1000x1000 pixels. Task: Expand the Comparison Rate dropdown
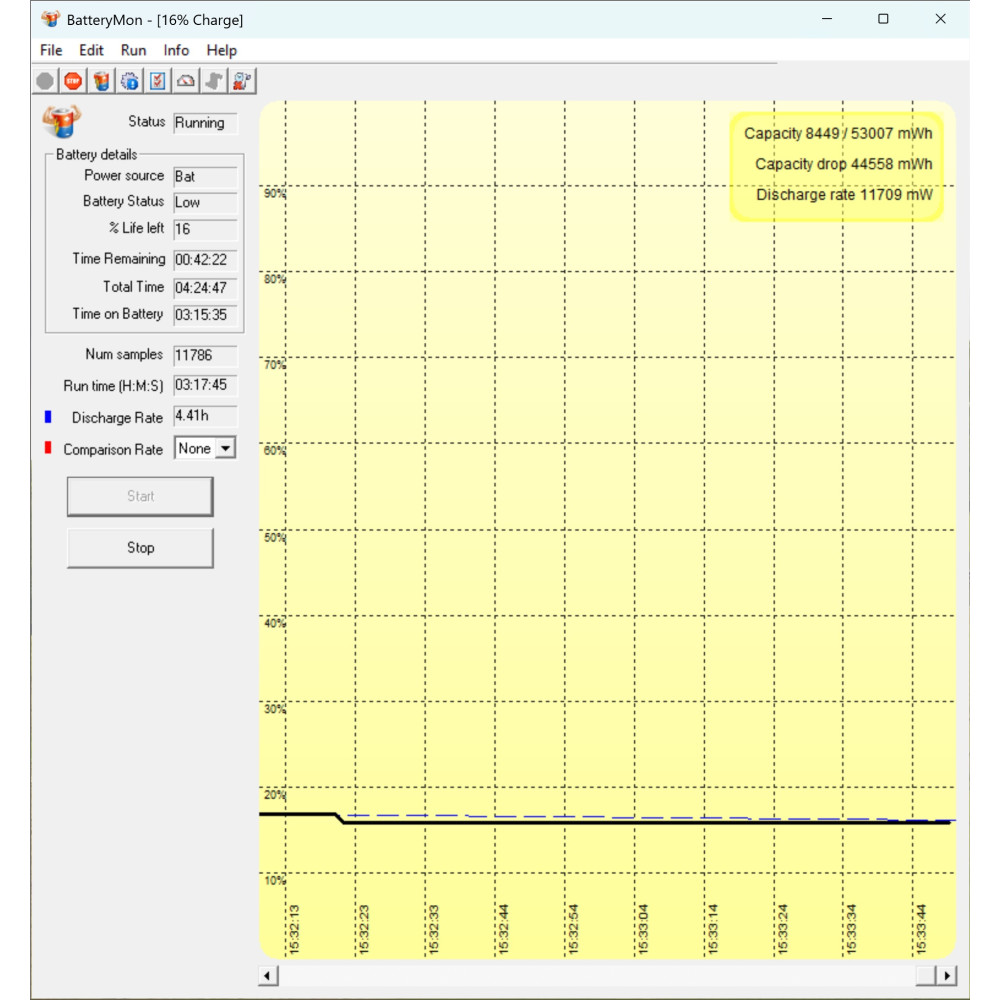pyautogui.click(x=225, y=449)
